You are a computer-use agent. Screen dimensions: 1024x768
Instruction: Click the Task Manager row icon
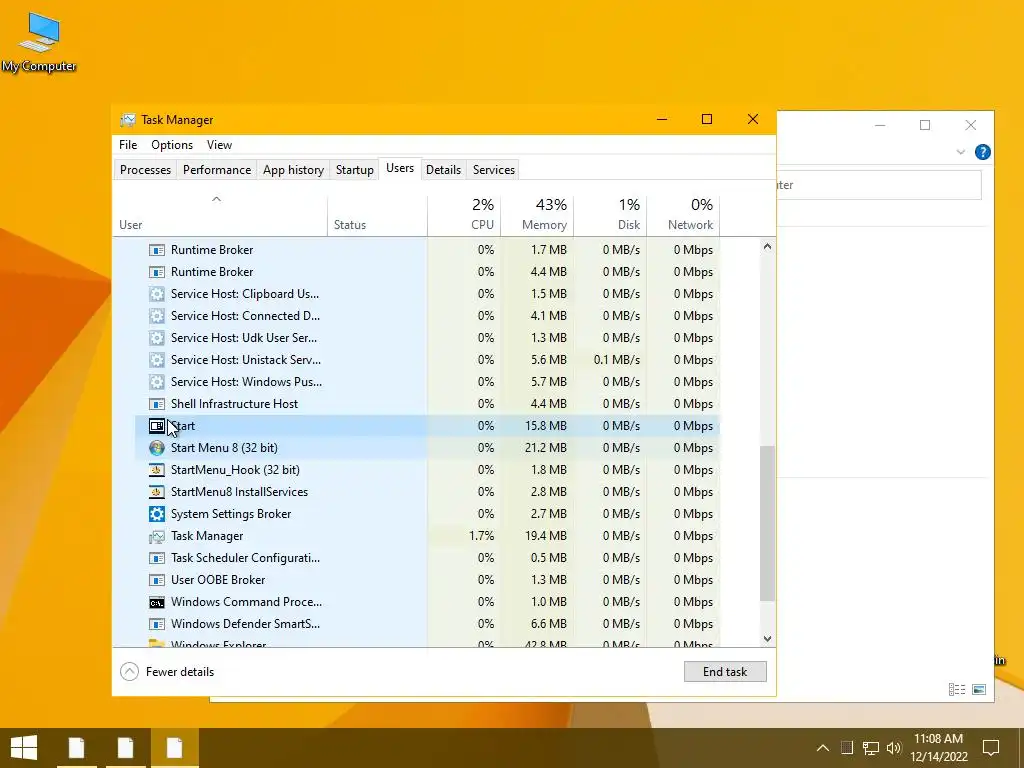coord(157,536)
